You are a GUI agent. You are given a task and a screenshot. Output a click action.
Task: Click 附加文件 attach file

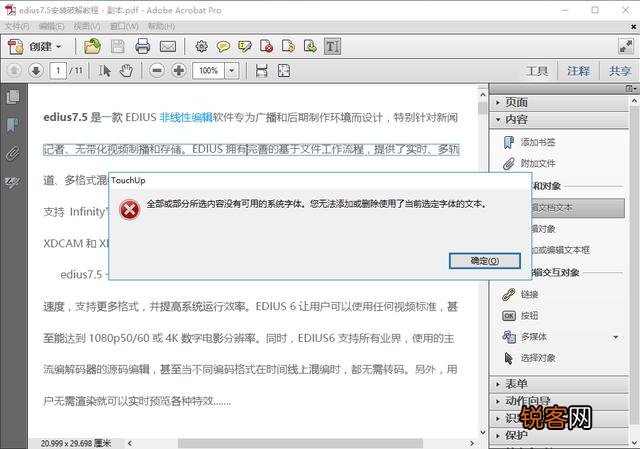[x=529, y=164]
